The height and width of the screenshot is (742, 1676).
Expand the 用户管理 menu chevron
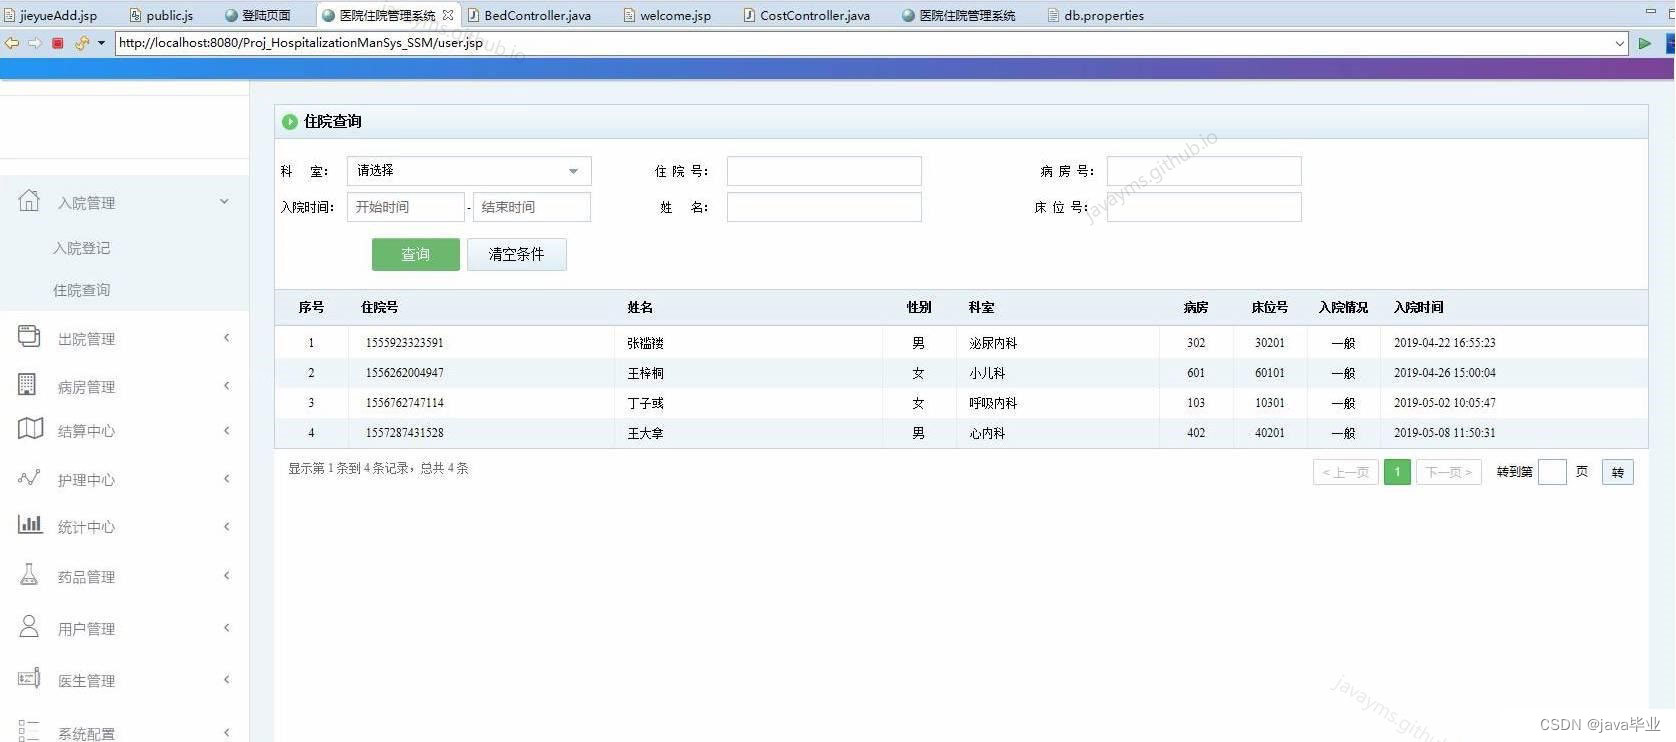[227, 628]
